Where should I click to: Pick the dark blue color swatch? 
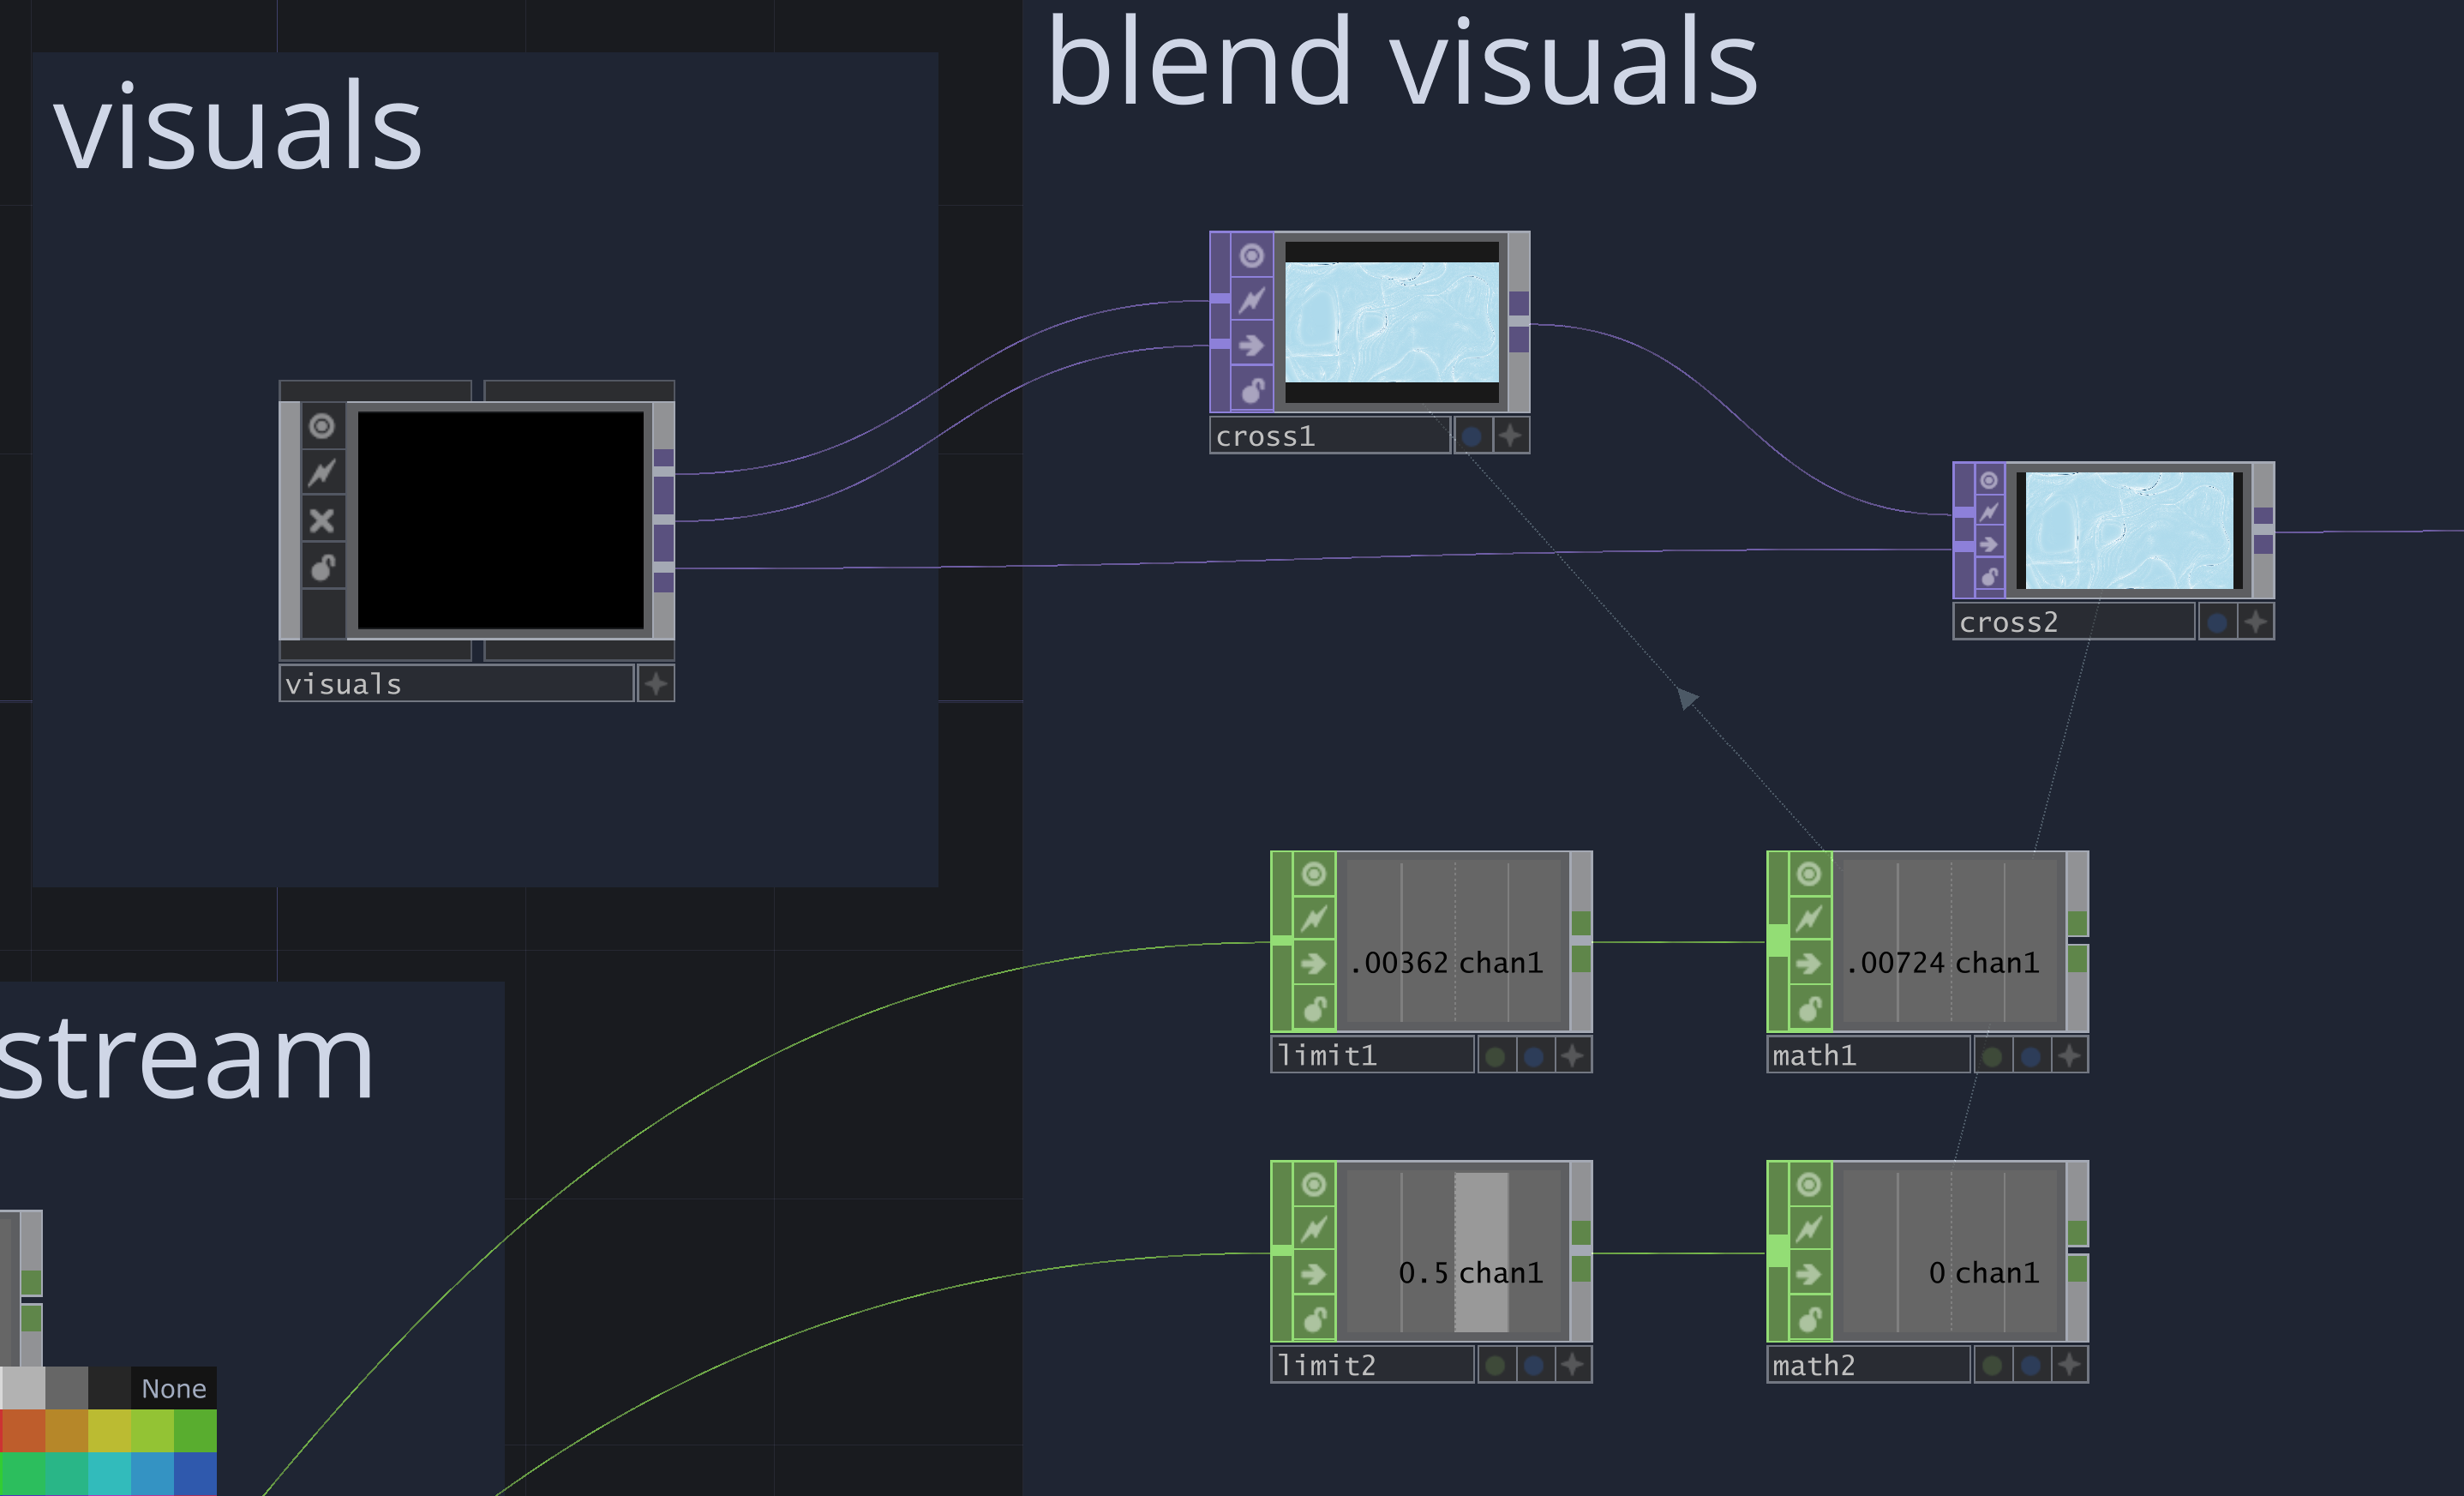(x=195, y=1474)
